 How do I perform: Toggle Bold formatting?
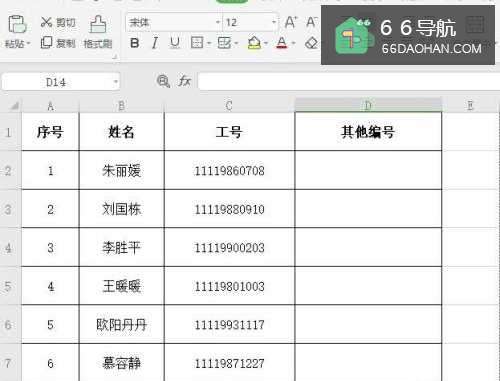[x=135, y=43]
